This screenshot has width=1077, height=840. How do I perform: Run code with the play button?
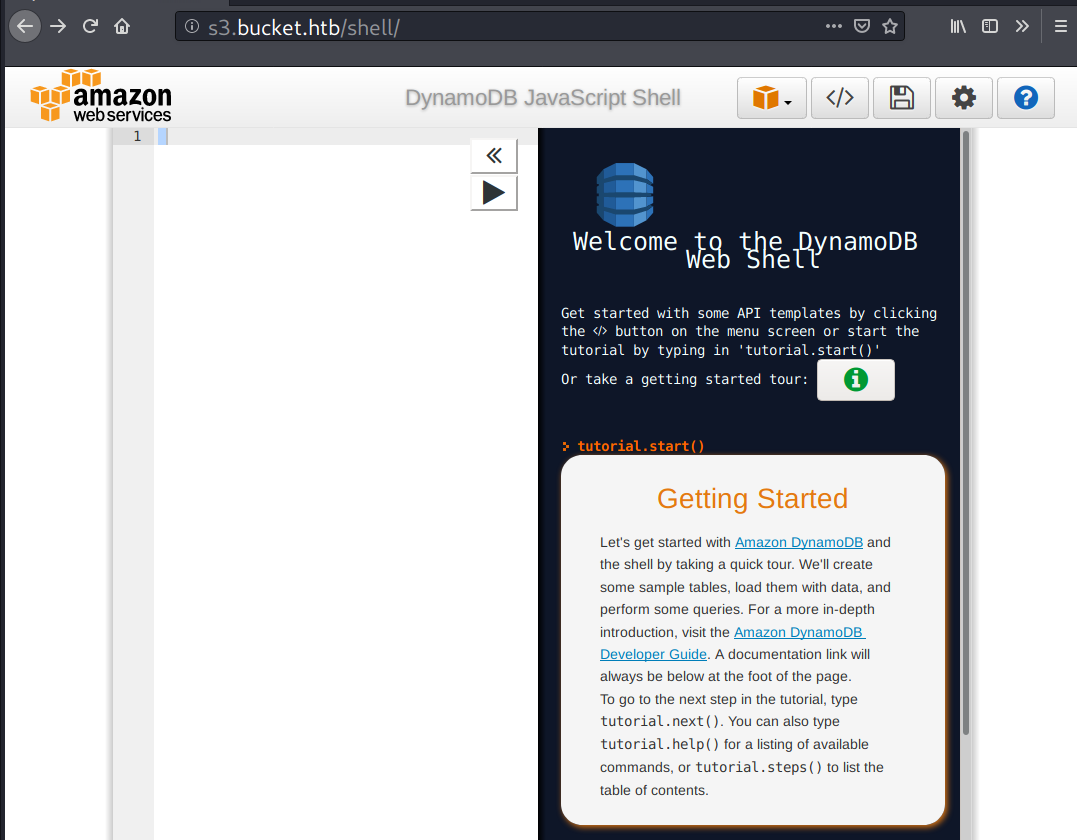pos(494,192)
